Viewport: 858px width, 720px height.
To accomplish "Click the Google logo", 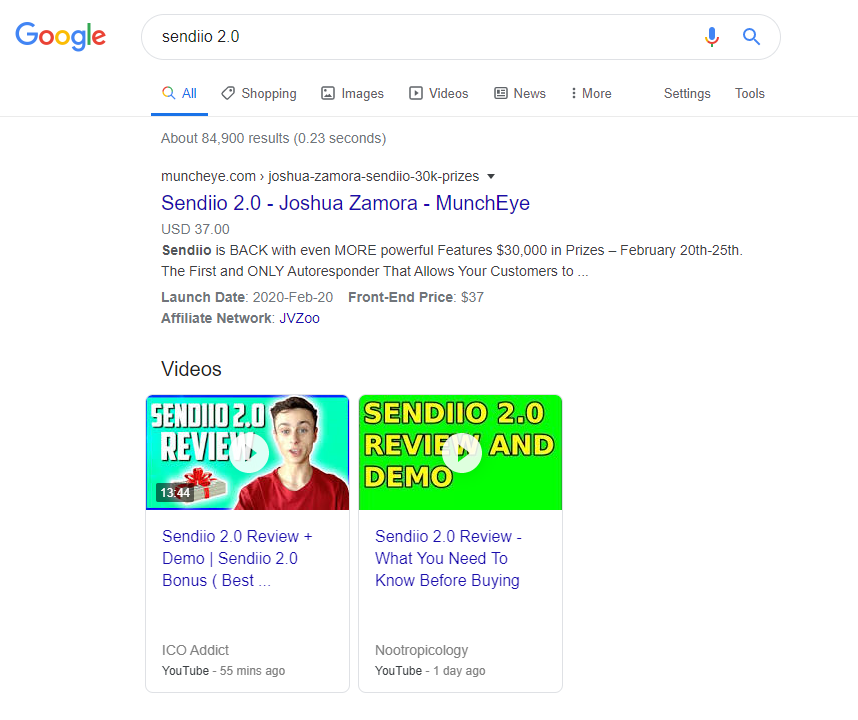I will (x=60, y=36).
